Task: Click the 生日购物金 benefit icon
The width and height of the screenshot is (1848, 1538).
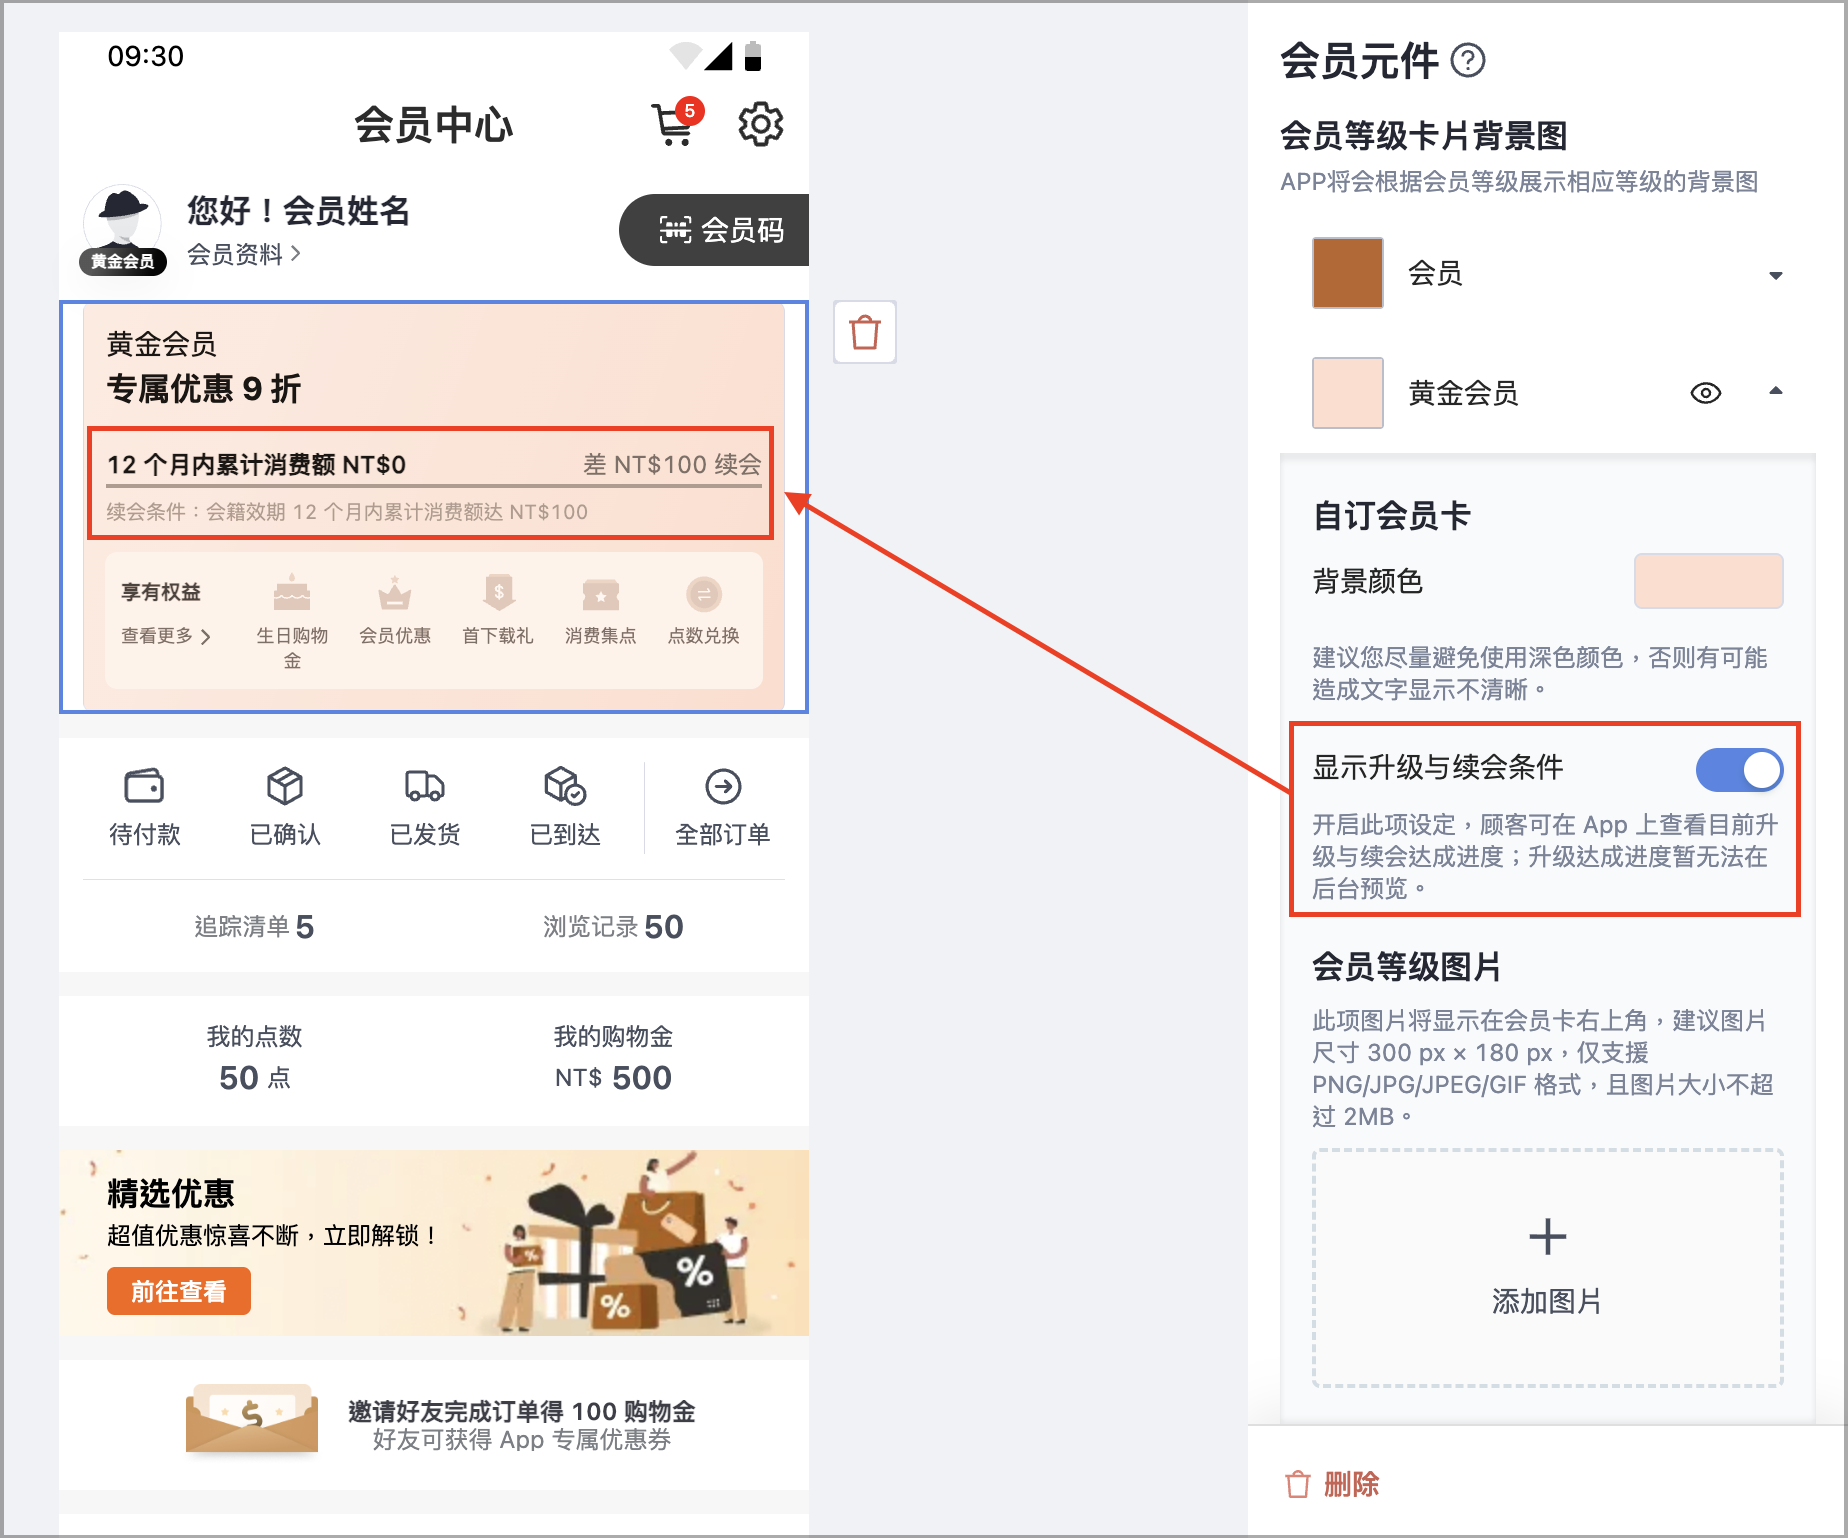Action: pyautogui.click(x=292, y=594)
